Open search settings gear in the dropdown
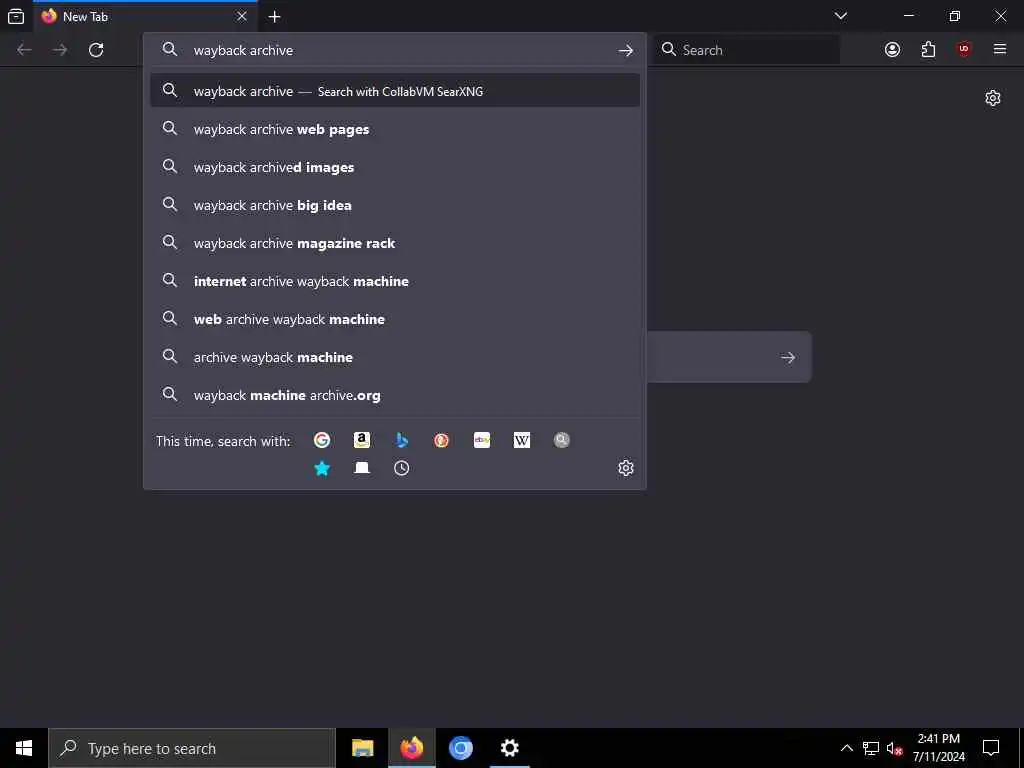This screenshot has height=768, width=1024. pyautogui.click(x=626, y=468)
